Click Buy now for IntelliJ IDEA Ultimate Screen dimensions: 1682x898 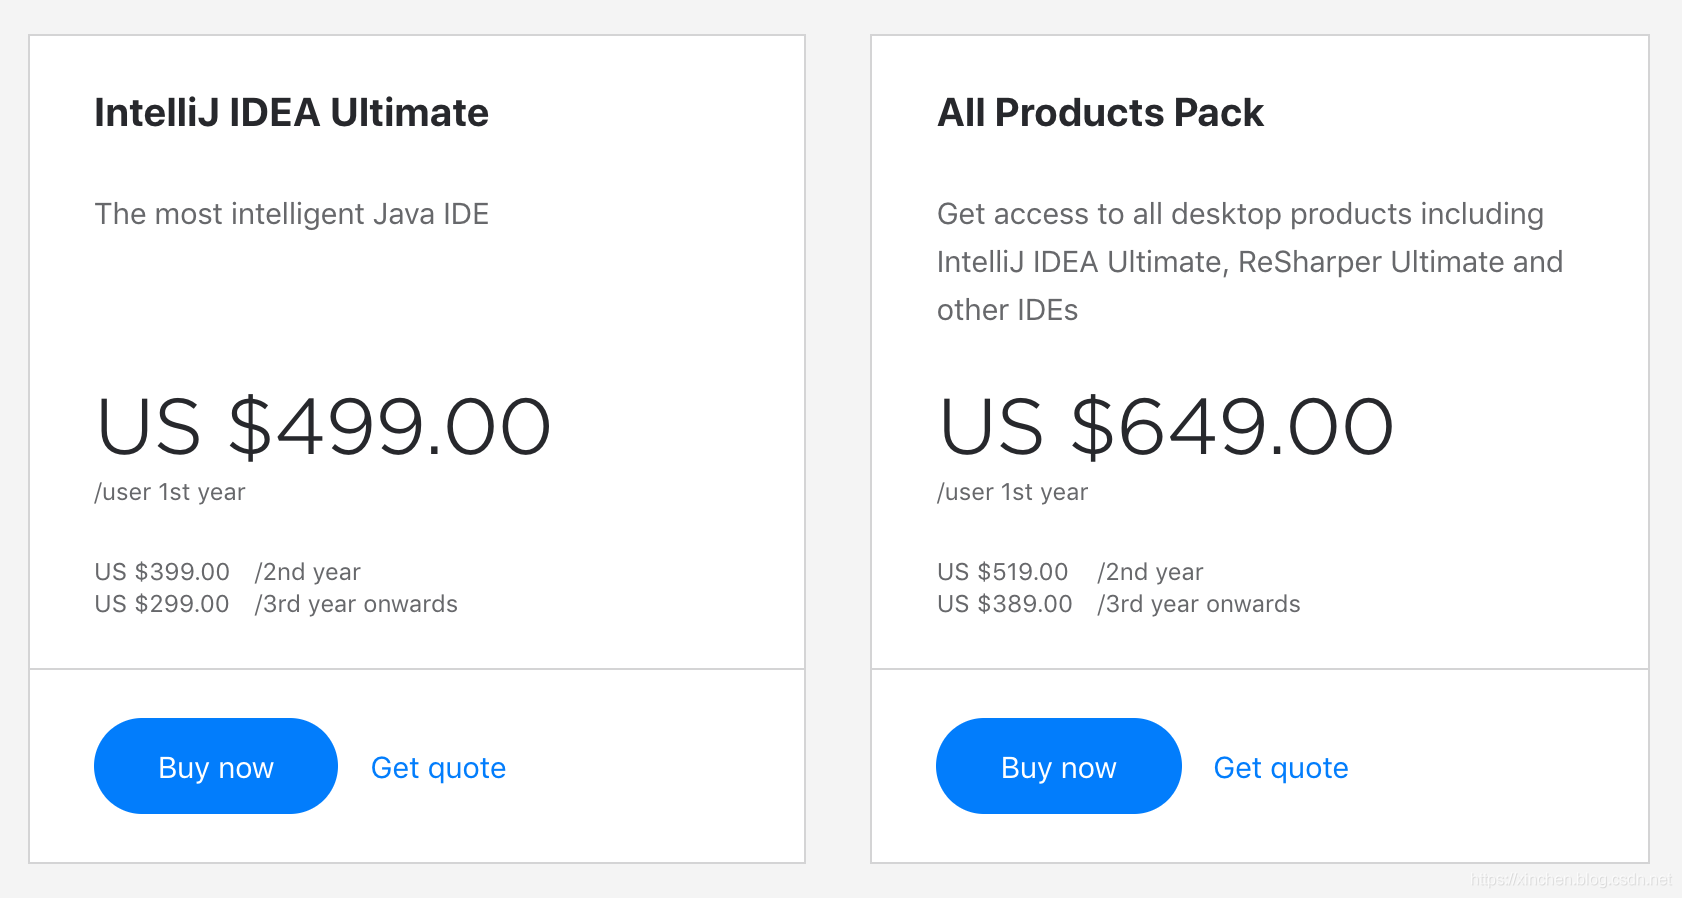(x=215, y=766)
